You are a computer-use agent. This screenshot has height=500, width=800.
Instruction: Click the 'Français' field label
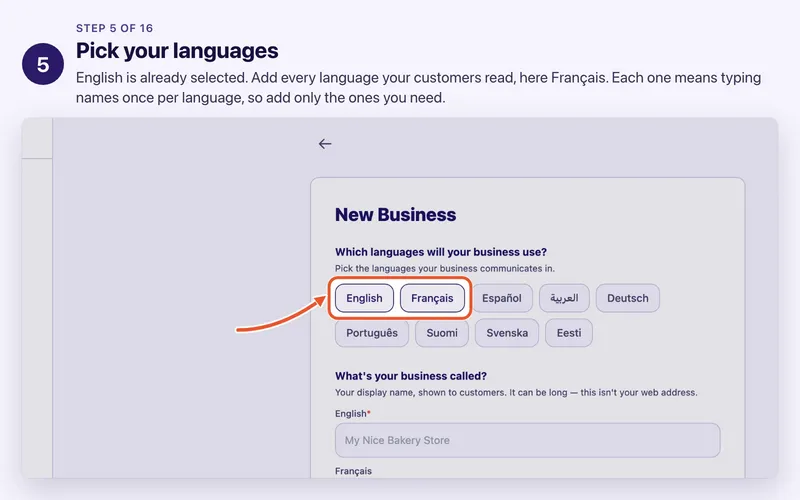click(353, 471)
